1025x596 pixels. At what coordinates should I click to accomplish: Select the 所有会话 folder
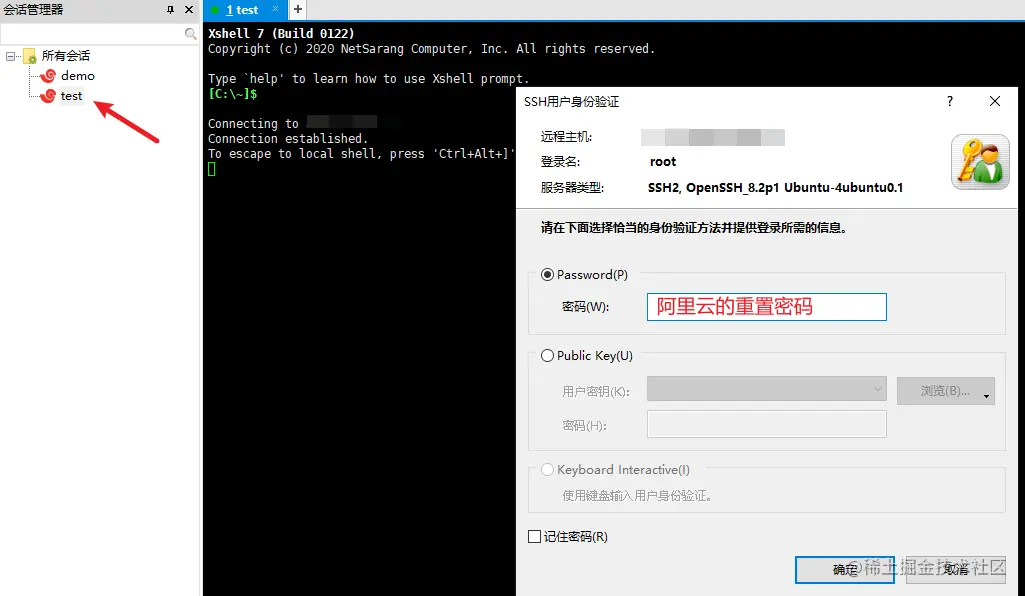click(65, 56)
